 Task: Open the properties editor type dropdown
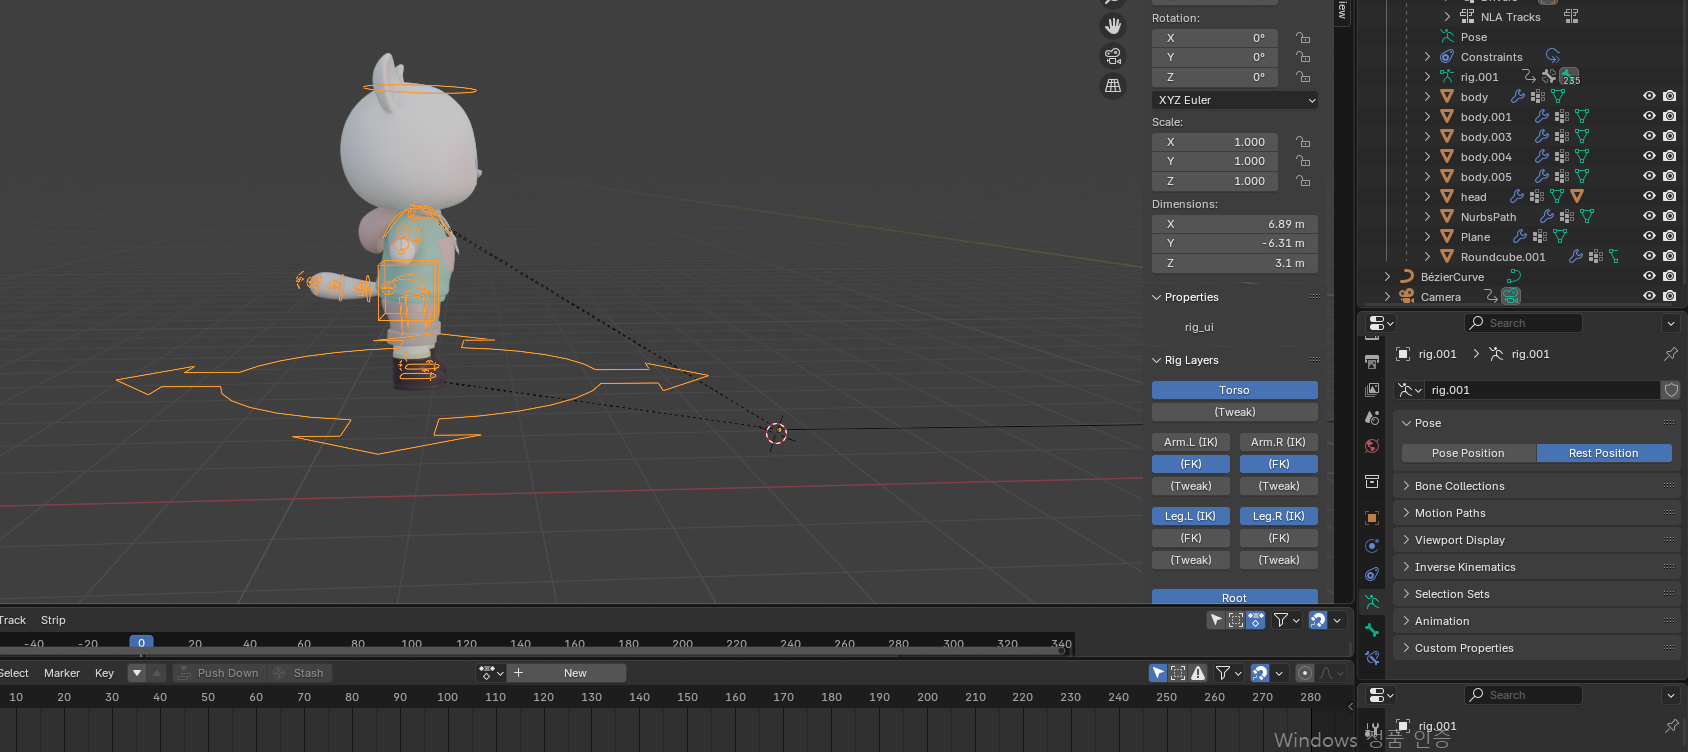click(x=1381, y=323)
